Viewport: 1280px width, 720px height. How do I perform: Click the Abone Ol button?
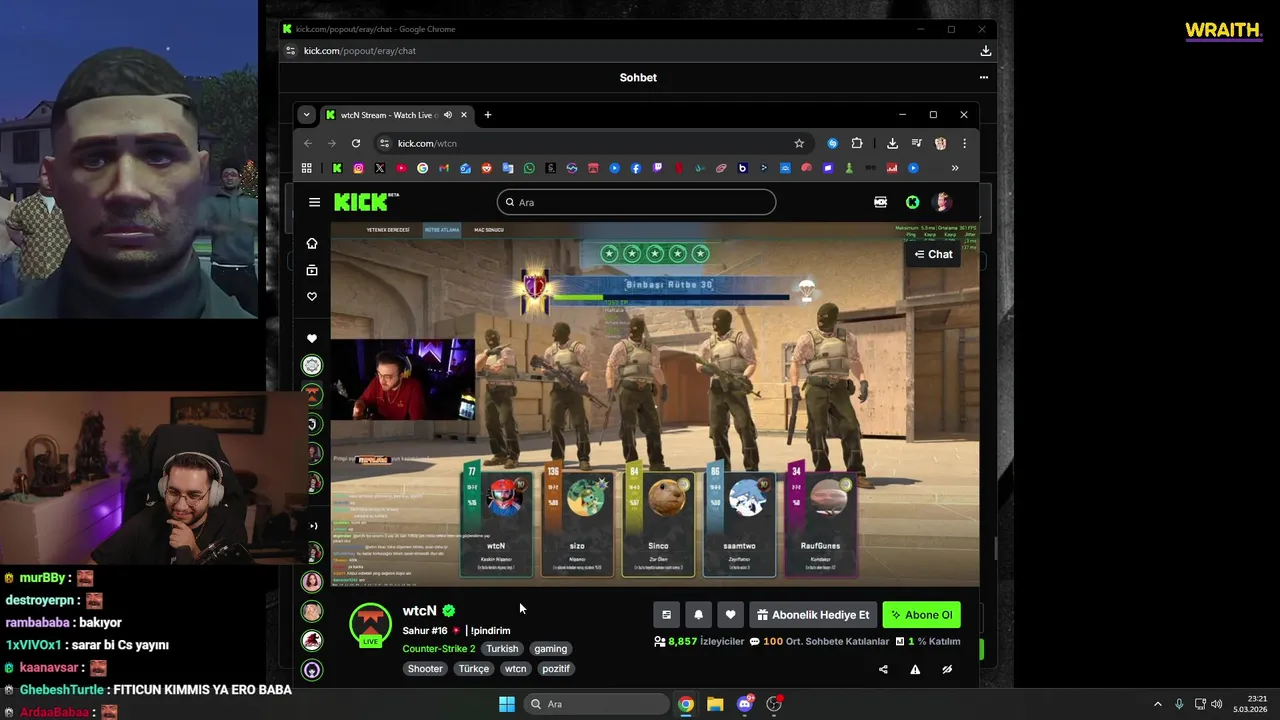(921, 615)
